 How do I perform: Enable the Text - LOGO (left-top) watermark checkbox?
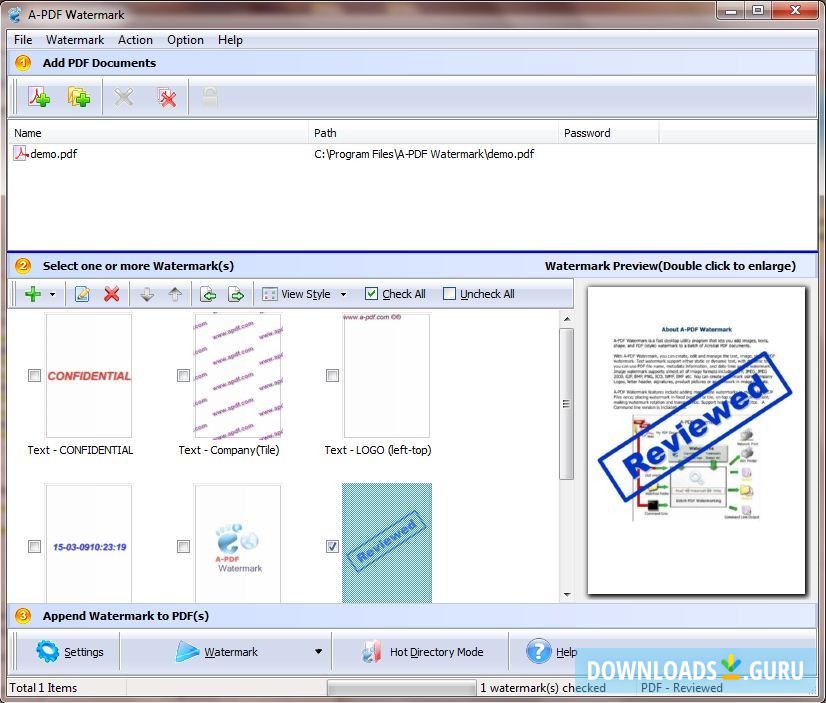pos(332,375)
